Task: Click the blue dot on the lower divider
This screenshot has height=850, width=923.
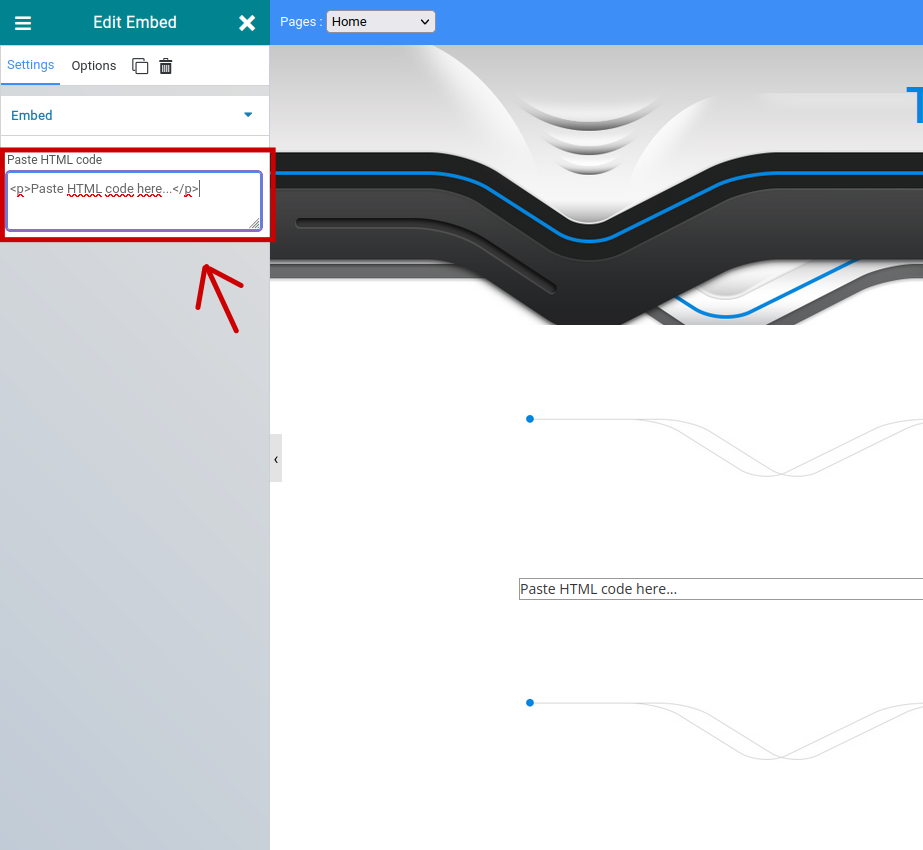Action: pos(530,703)
